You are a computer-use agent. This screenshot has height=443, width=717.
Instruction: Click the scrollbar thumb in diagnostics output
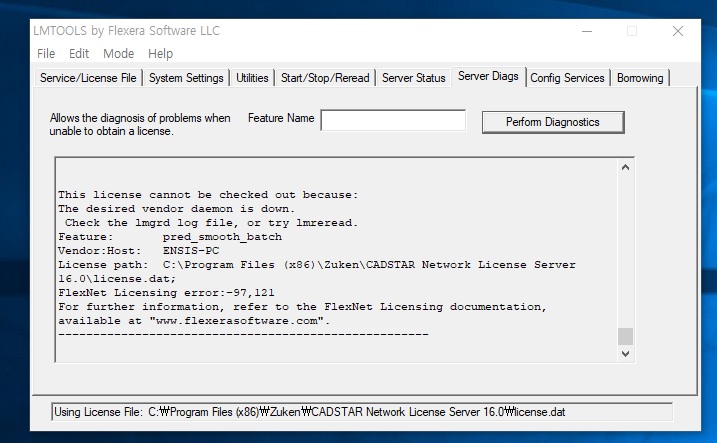(626, 336)
